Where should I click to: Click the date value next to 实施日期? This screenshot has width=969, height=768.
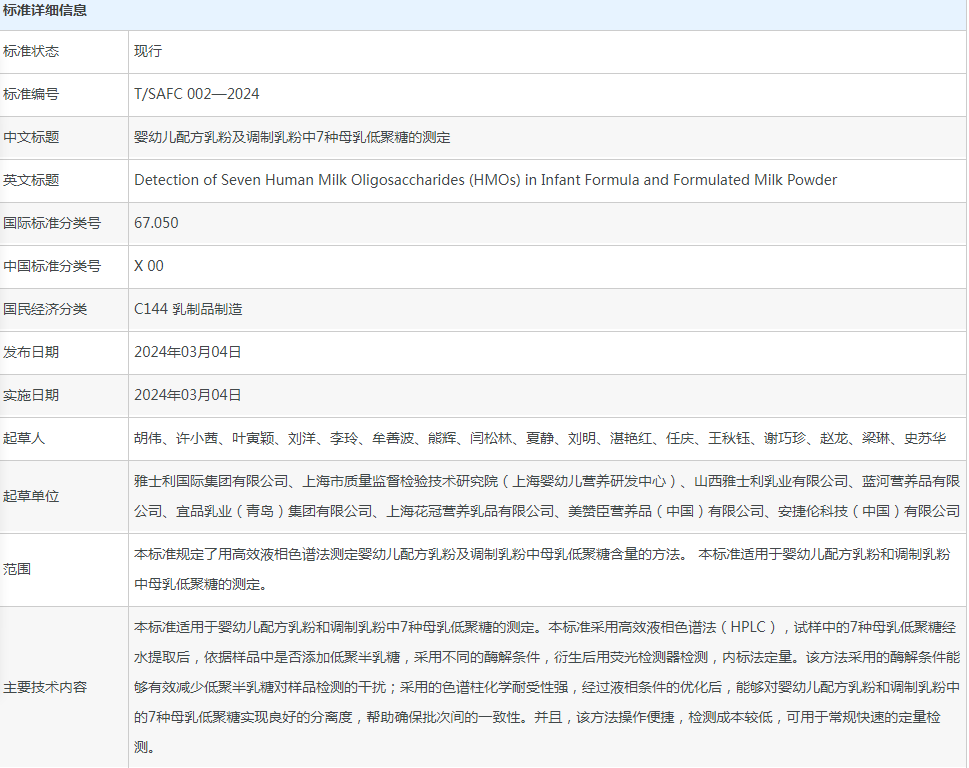[188, 395]
